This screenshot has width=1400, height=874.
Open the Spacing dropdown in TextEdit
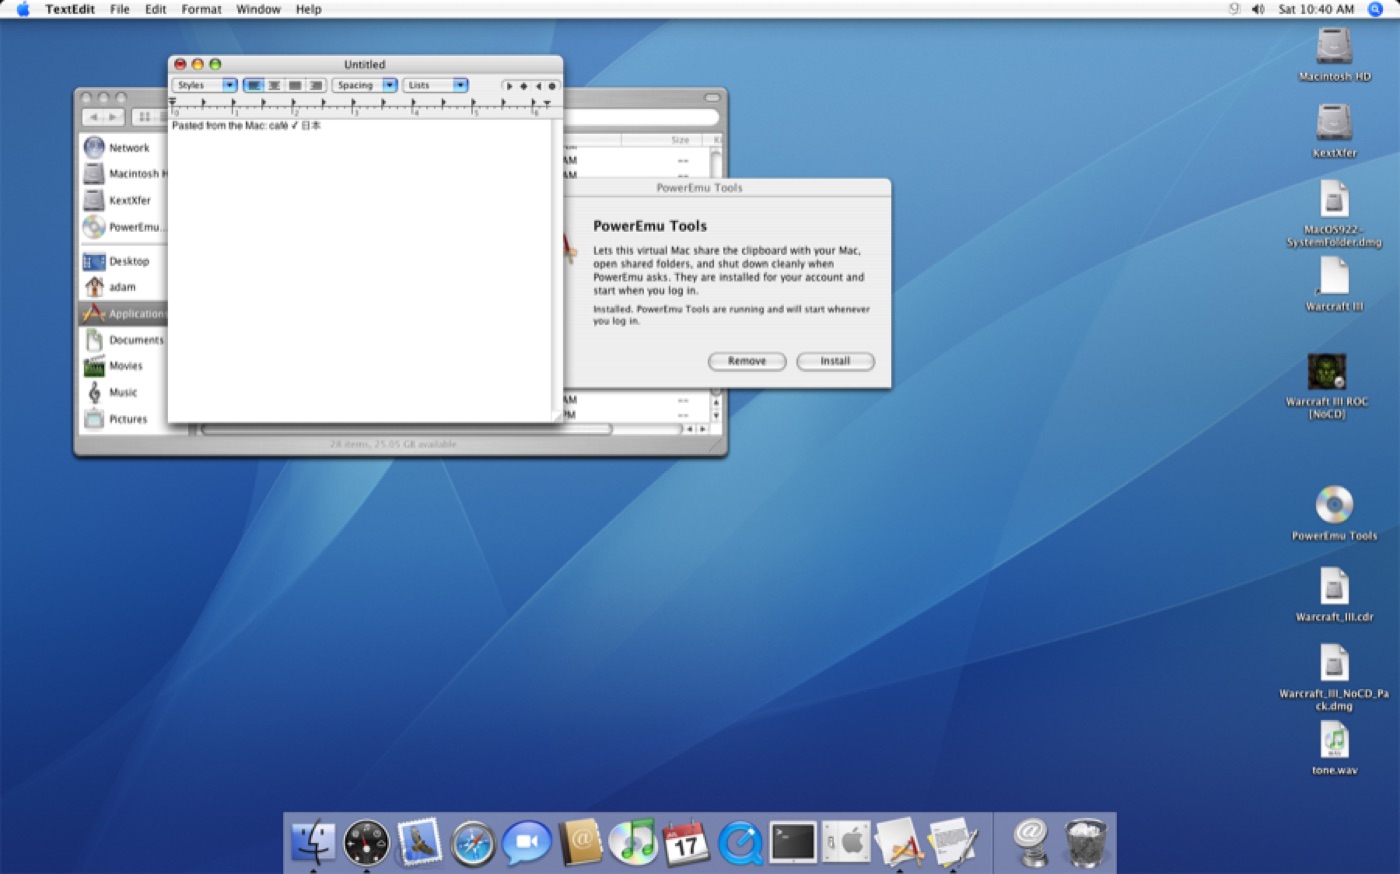point(365,85)
